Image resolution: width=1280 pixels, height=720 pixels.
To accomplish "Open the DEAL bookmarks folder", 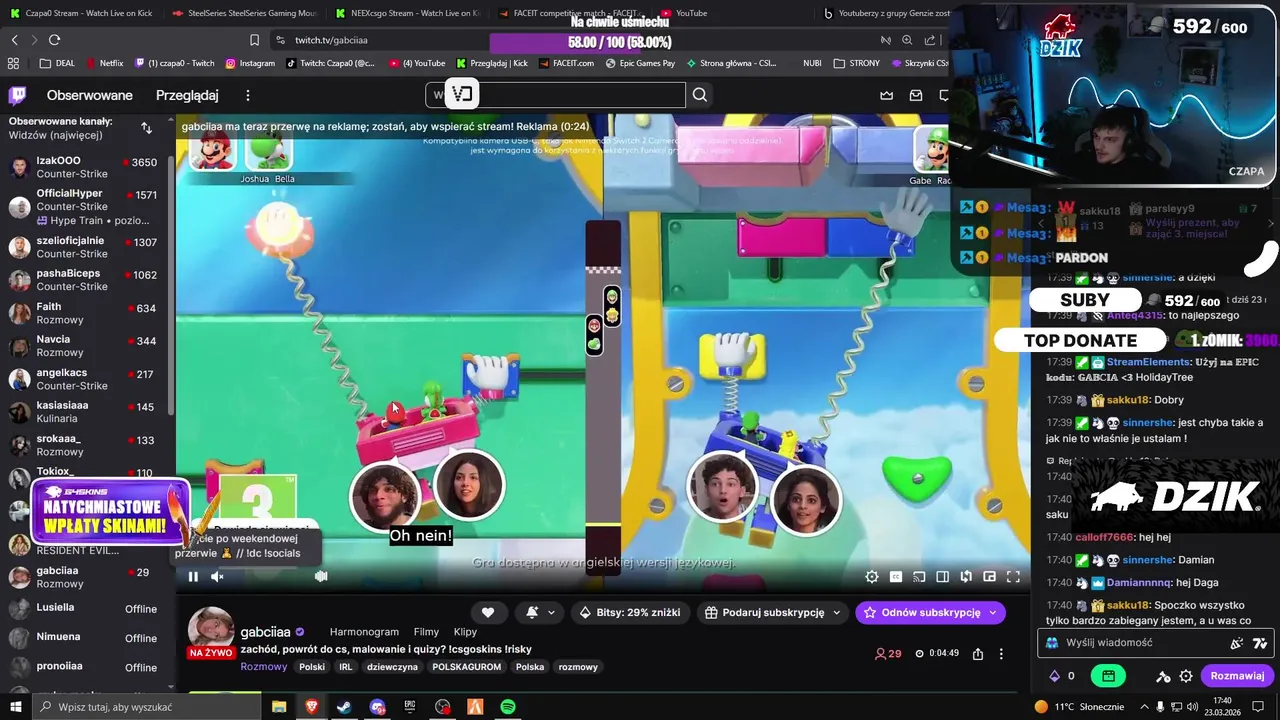I will pos(57,63).
